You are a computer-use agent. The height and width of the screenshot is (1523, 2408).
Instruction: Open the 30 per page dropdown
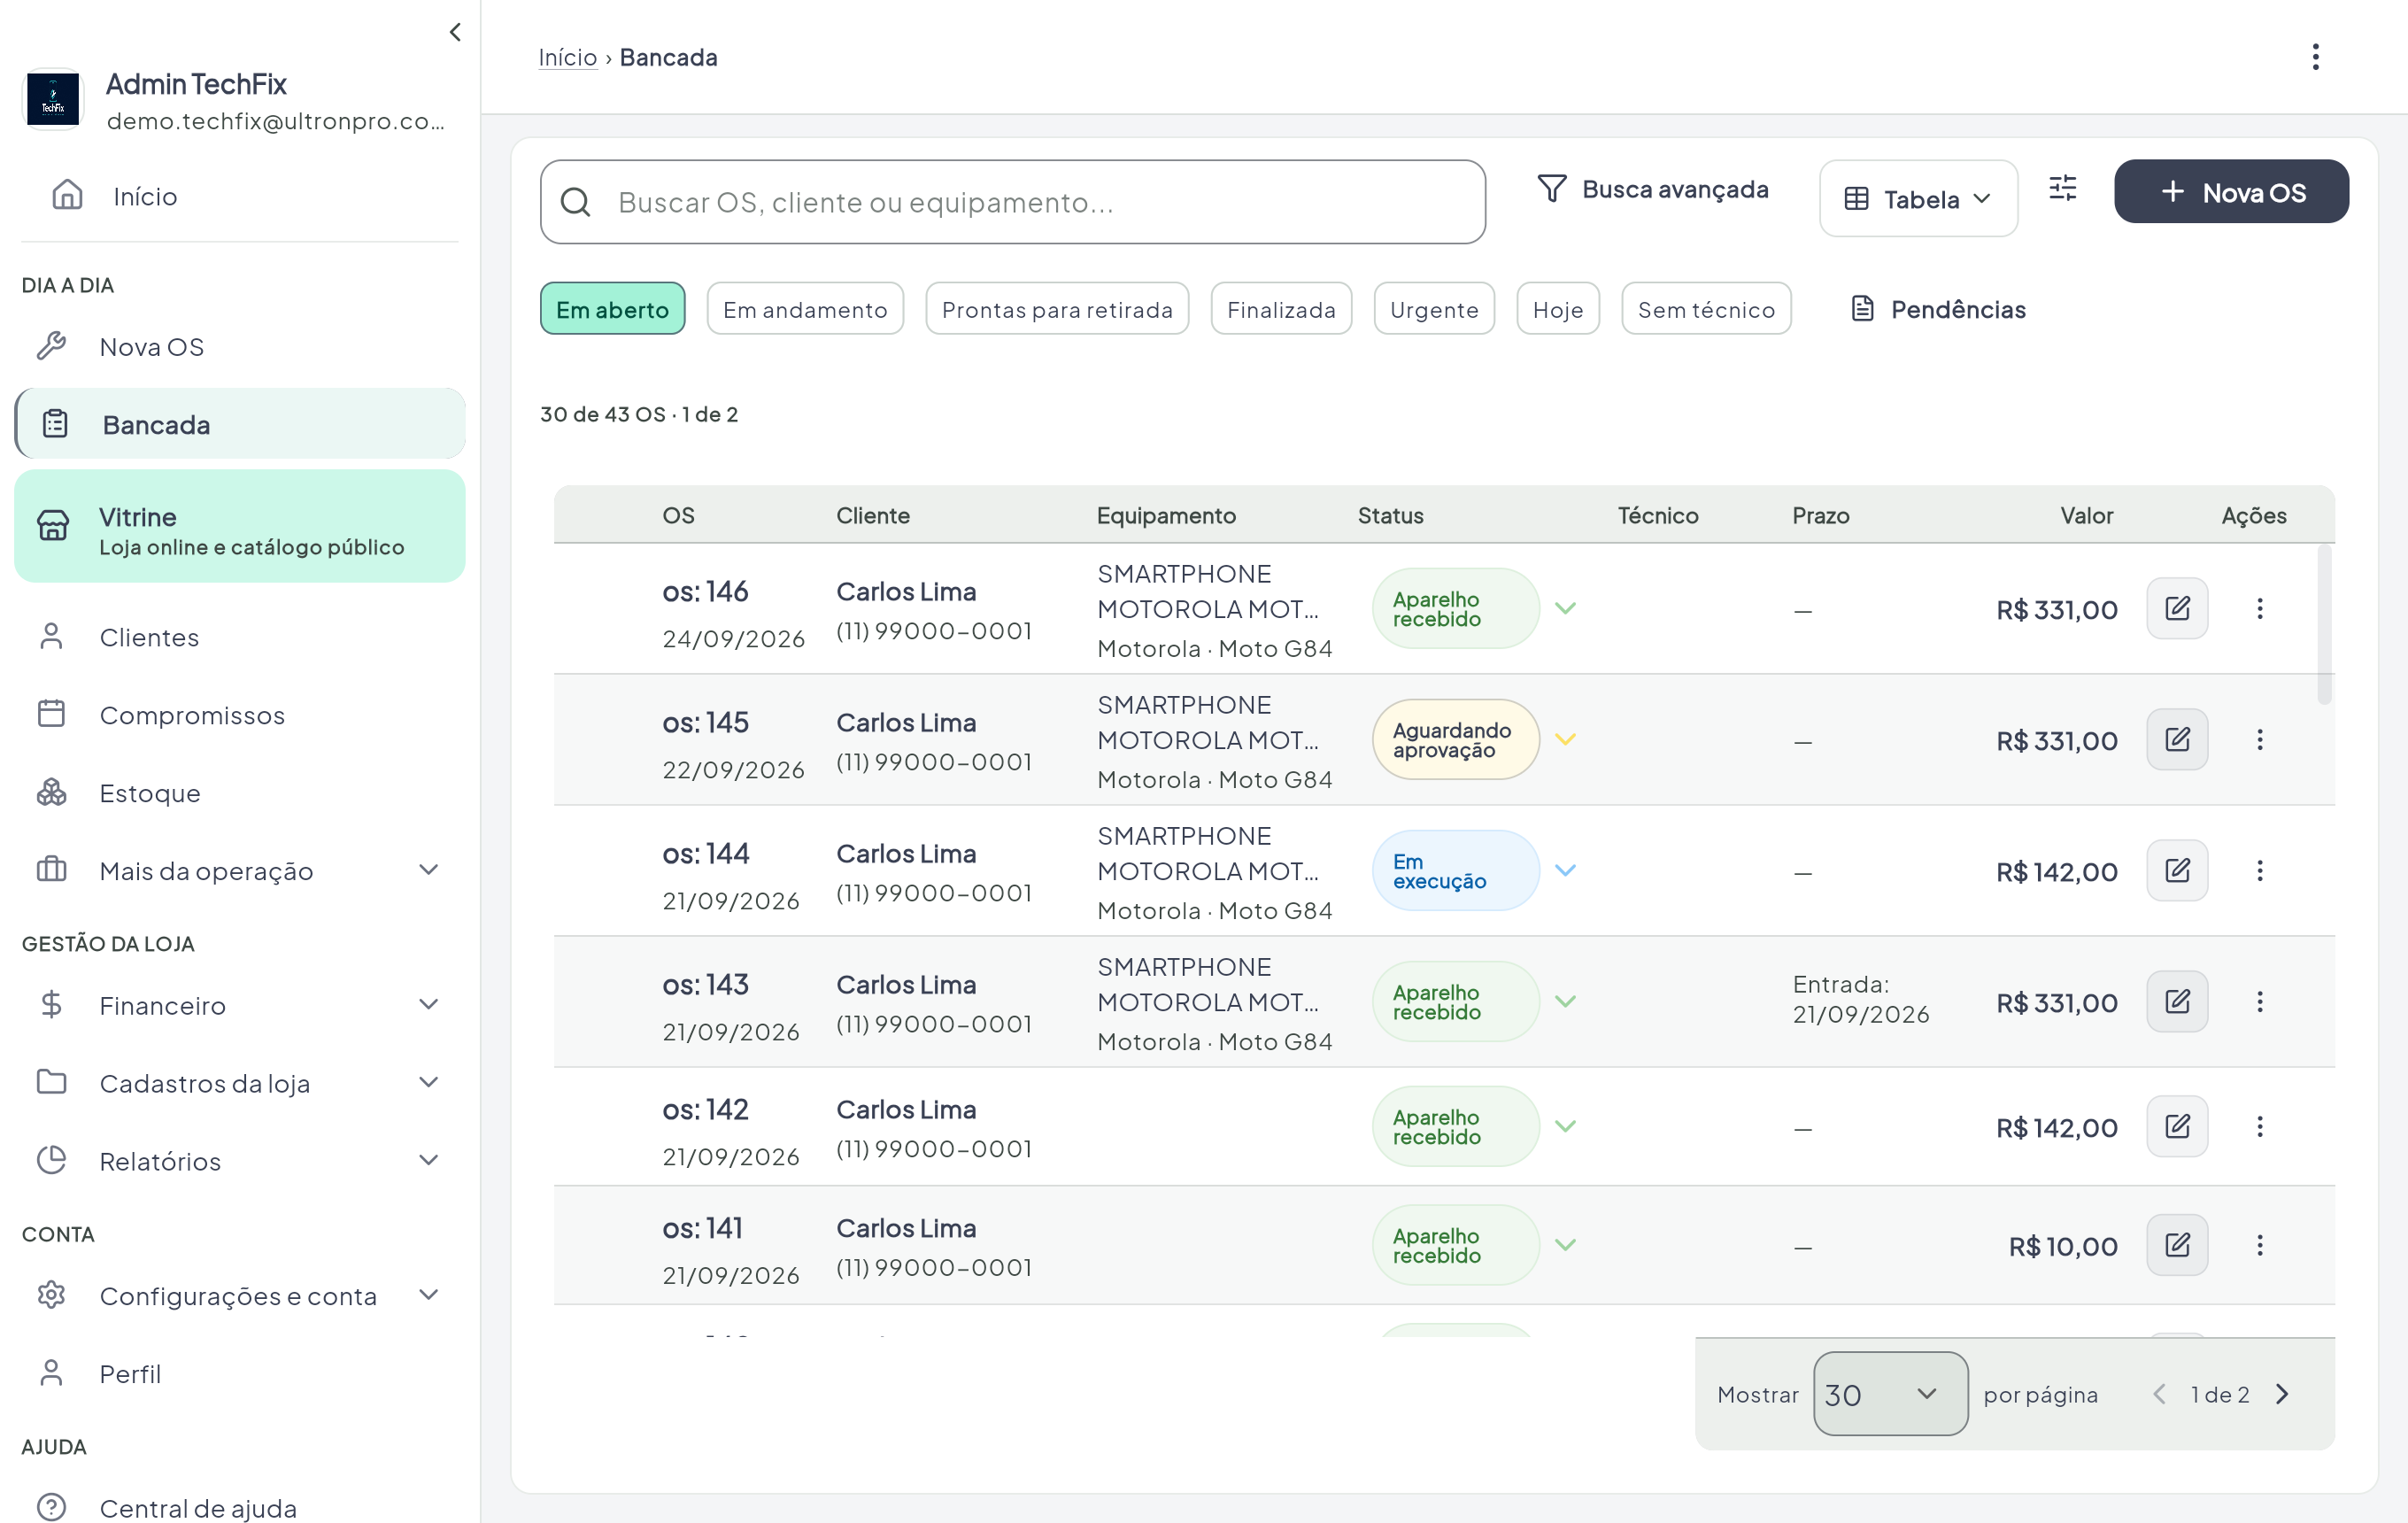pyautogui.click(x=1890, y=1393)
